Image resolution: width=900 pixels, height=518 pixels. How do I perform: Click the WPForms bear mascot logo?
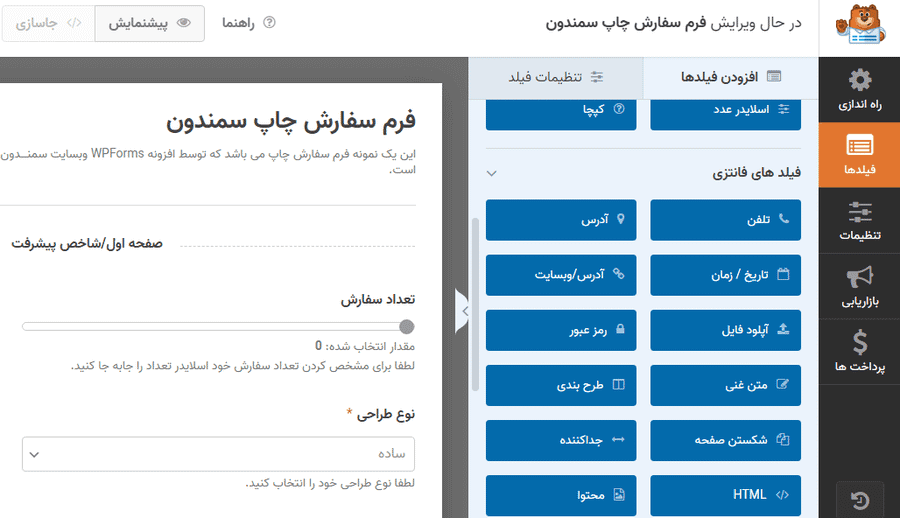[x=859, y=24]
